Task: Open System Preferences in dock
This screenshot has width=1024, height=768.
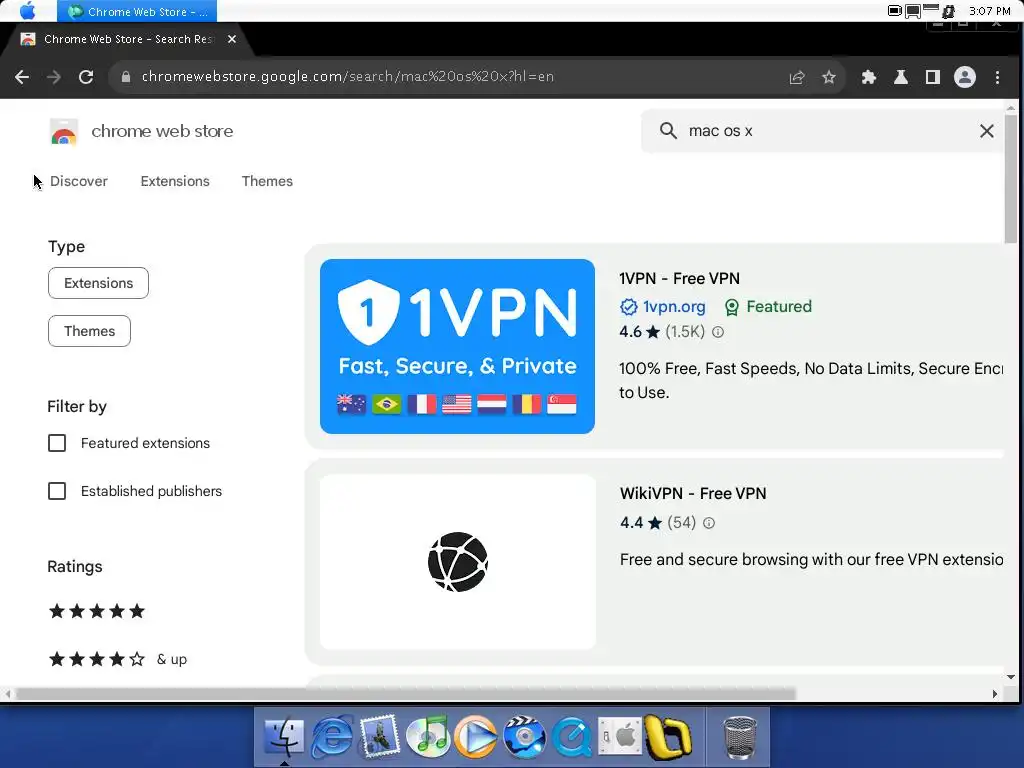Action: (x=619, y=737)
